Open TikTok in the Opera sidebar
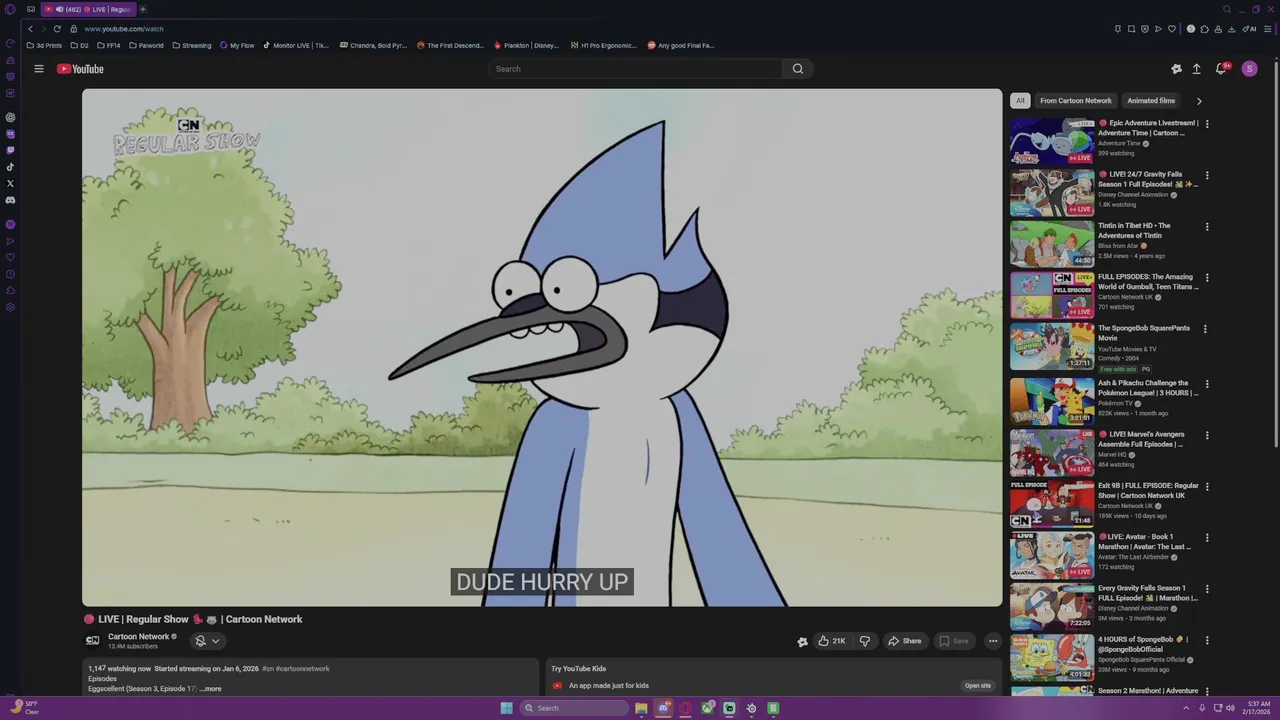Screen dimensions: 1280x720 [x=10, y=167]
